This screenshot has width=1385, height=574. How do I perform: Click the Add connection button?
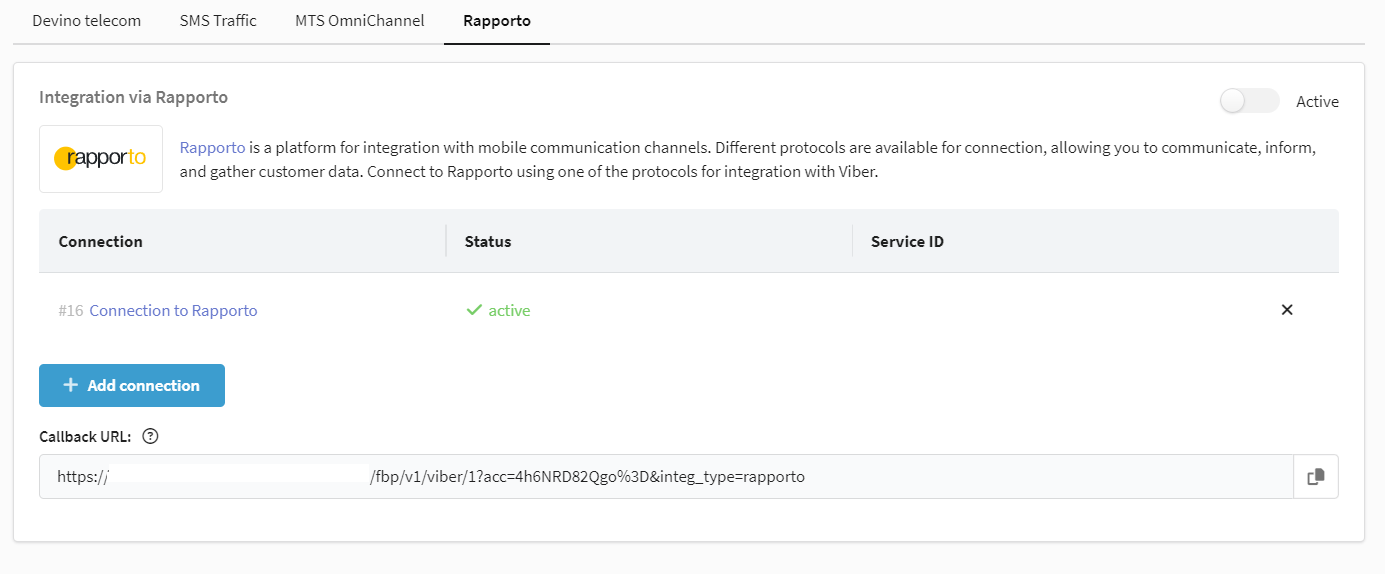[x=132, y=385]
